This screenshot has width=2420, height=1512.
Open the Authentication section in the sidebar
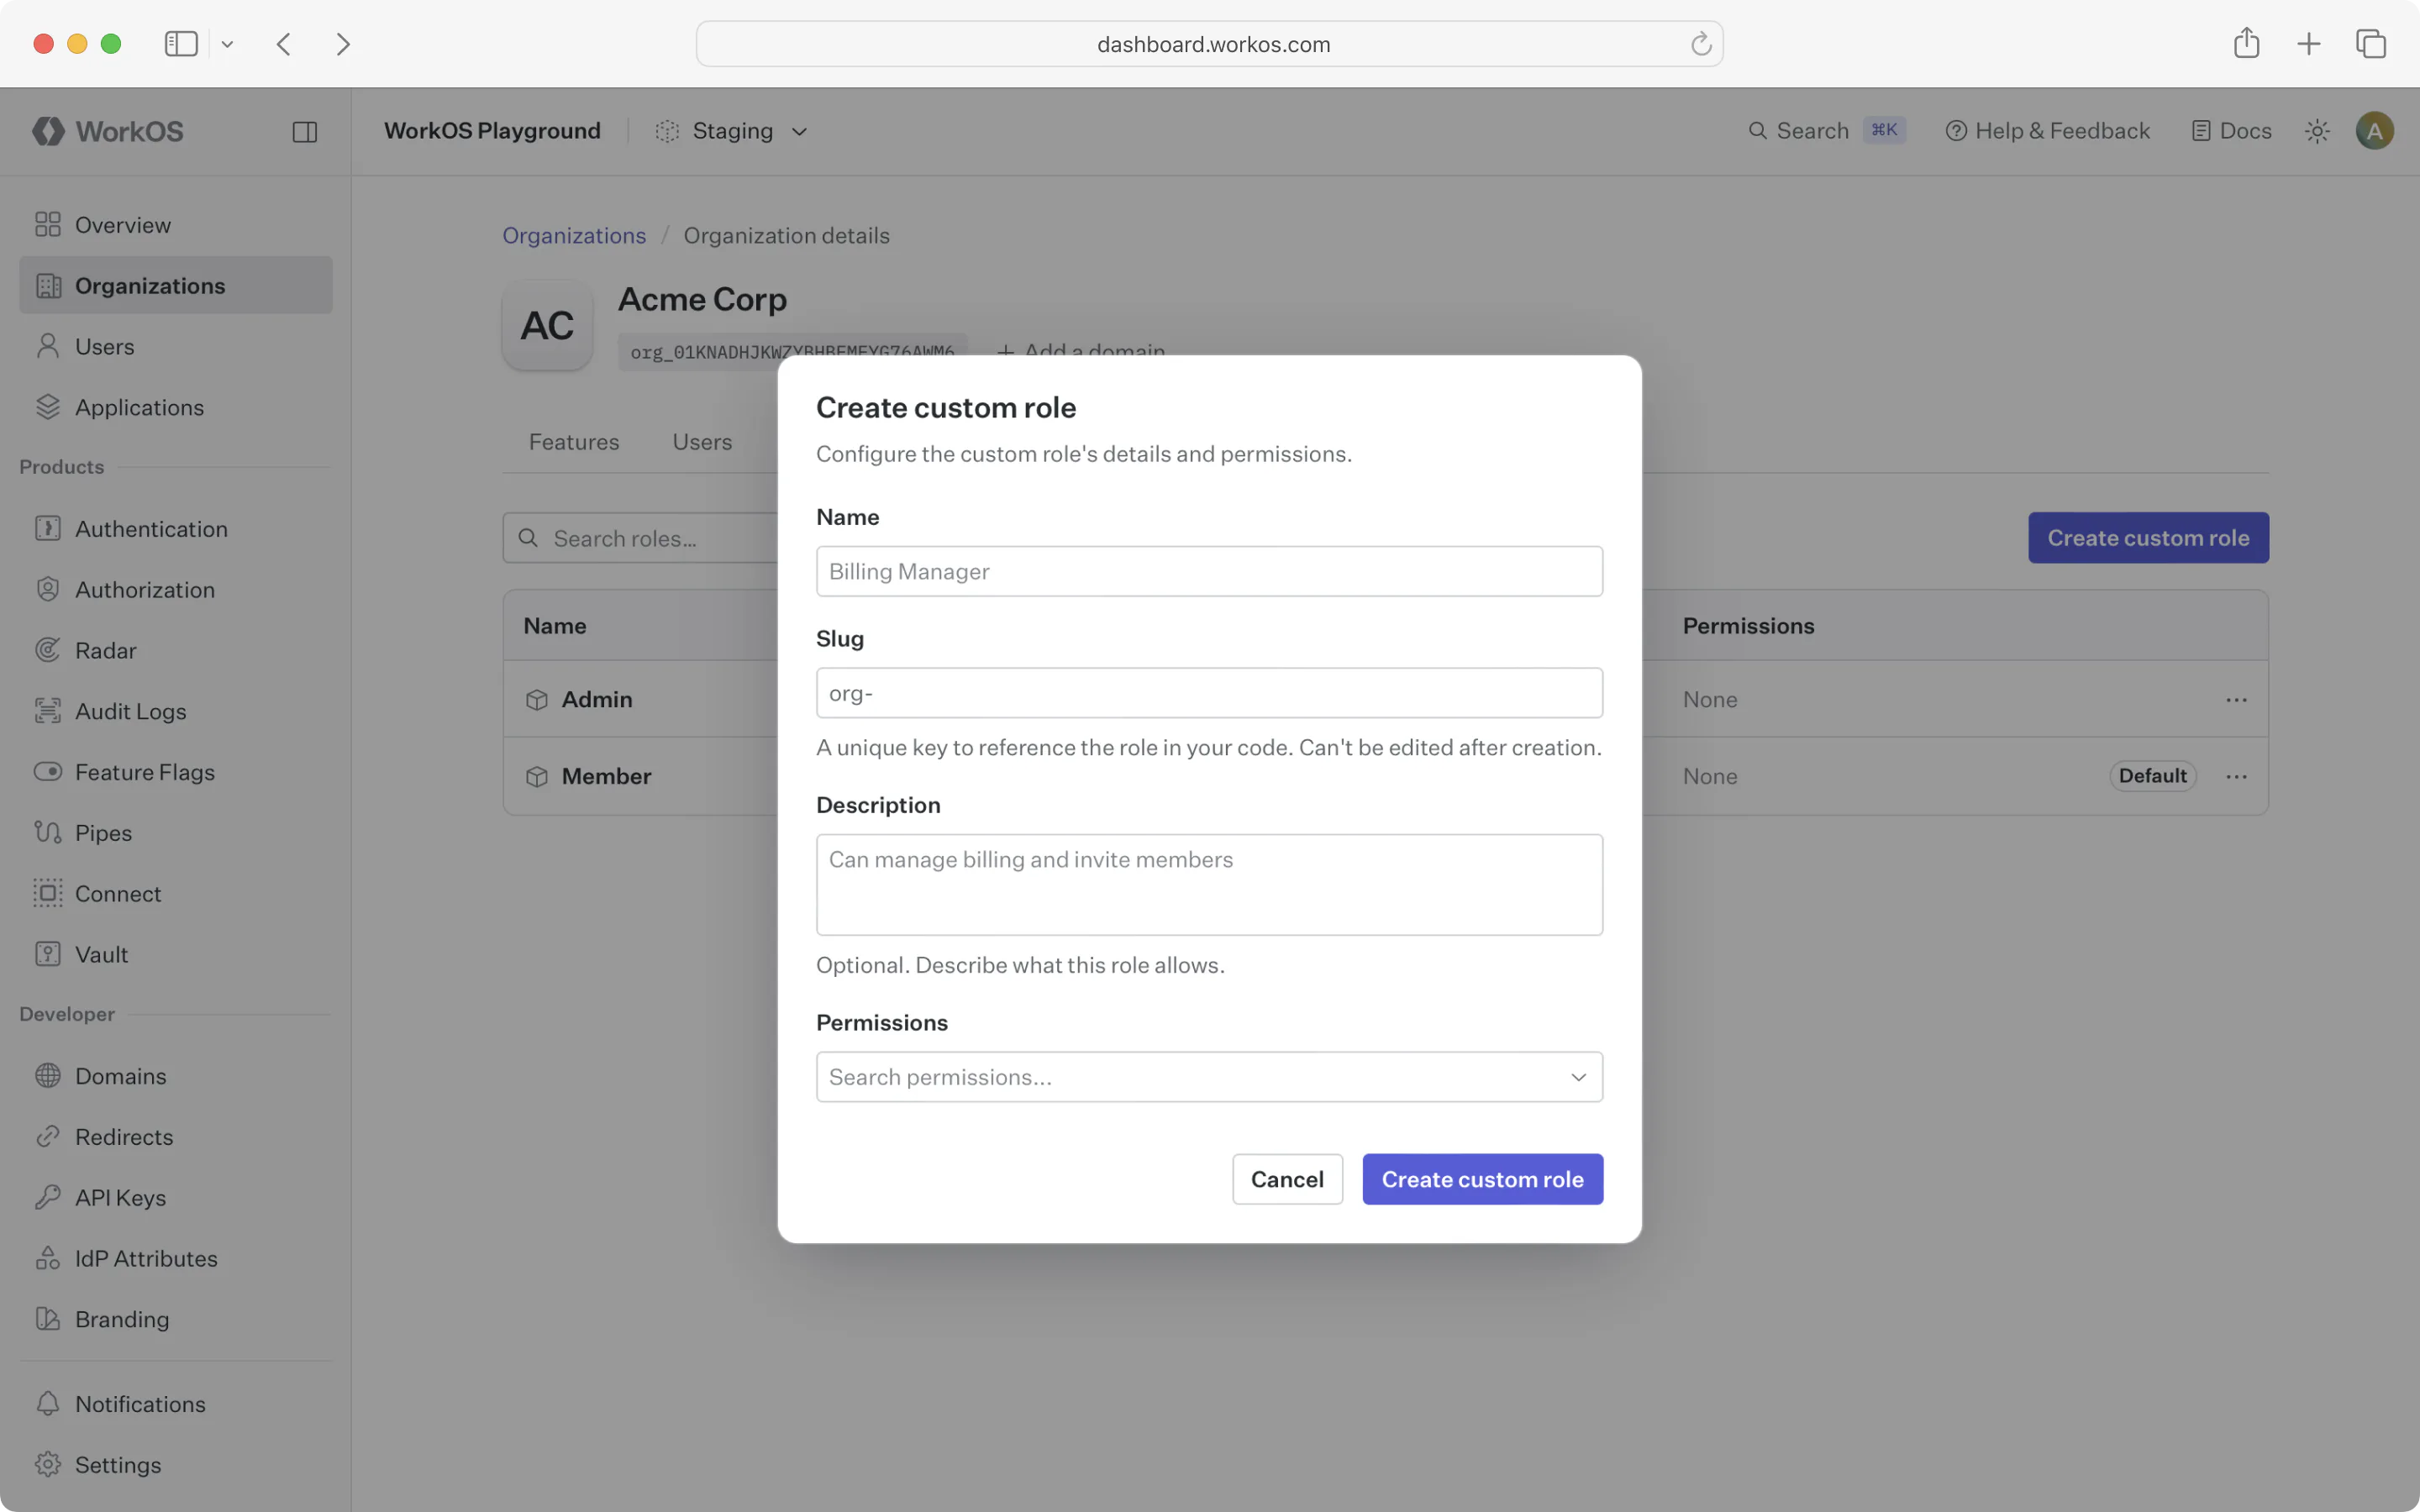pos(151,528)
